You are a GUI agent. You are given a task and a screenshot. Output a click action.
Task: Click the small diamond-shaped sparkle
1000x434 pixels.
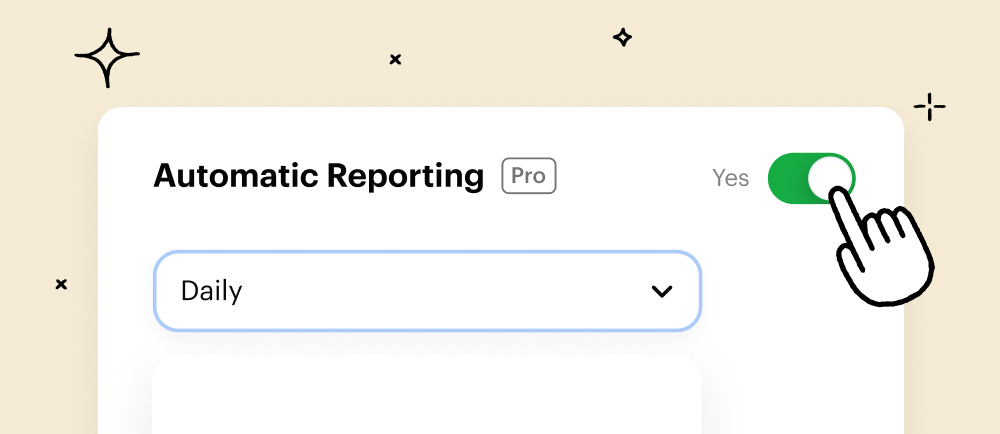point(622,38)
